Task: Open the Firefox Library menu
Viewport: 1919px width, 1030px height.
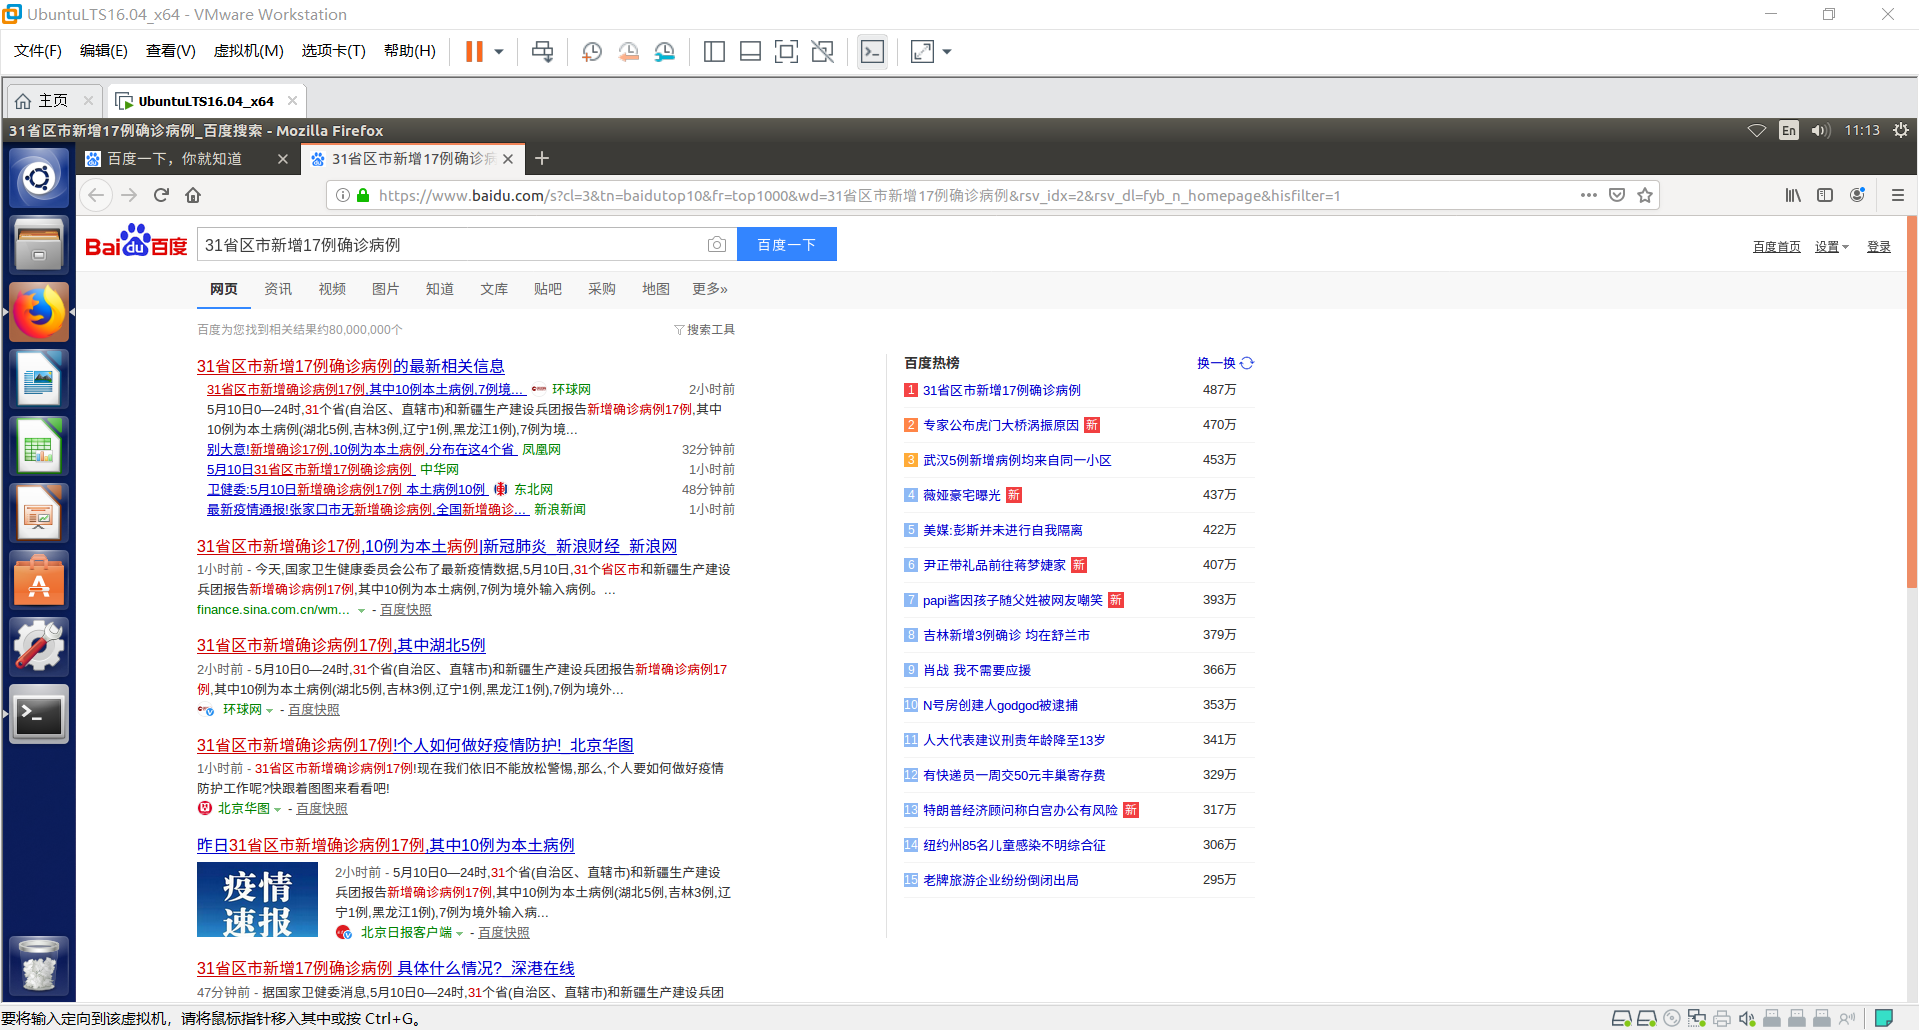Action: [x=1792, y=195]
